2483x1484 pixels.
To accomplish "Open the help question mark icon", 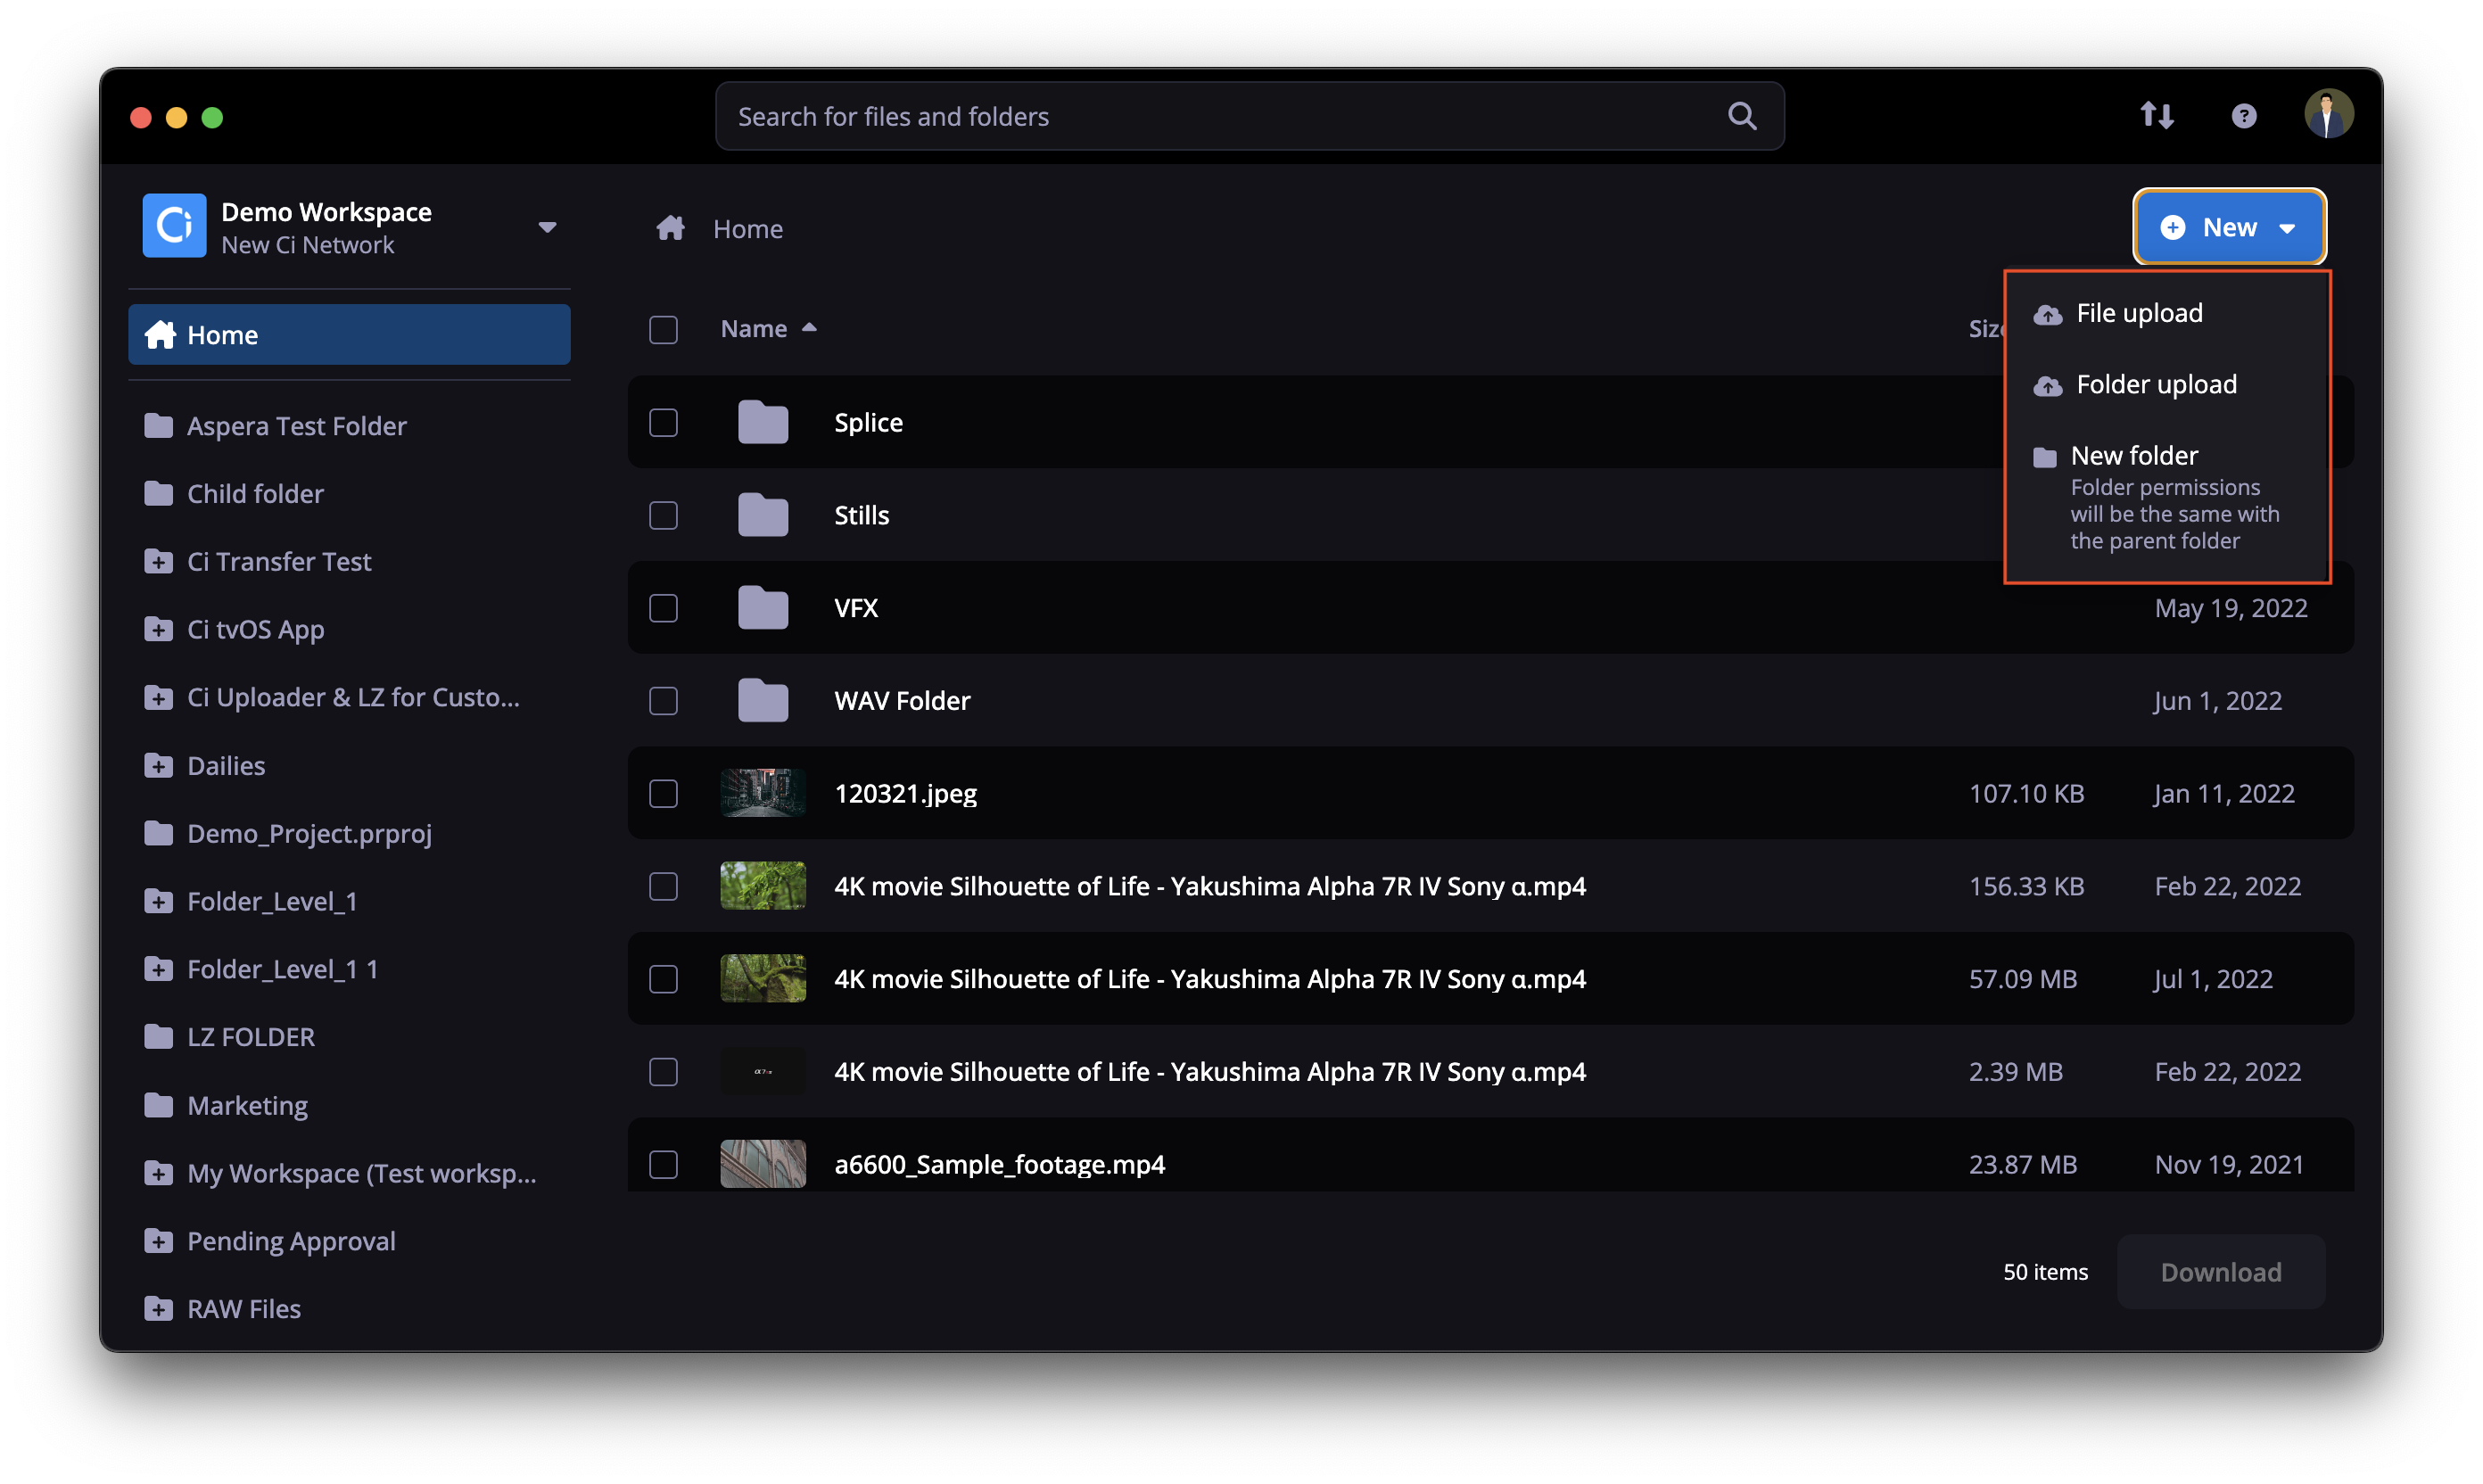I will click(2244, 116).
